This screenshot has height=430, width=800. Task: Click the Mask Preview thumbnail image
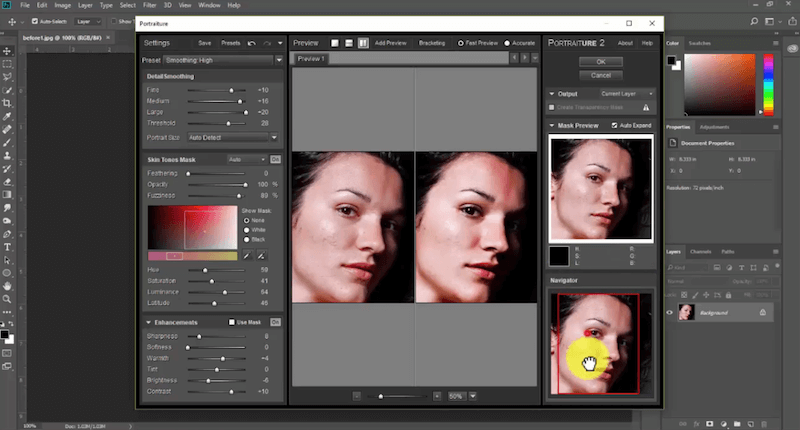[600, 186]
